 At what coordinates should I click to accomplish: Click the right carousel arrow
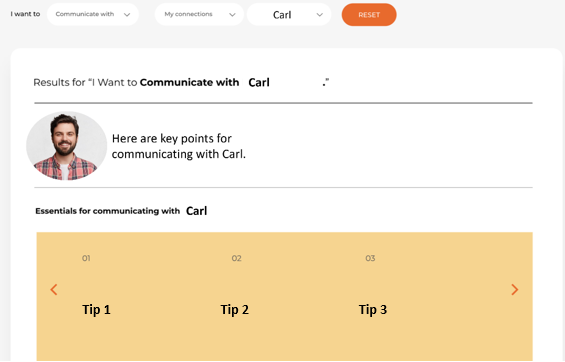[x=515, y=290]
